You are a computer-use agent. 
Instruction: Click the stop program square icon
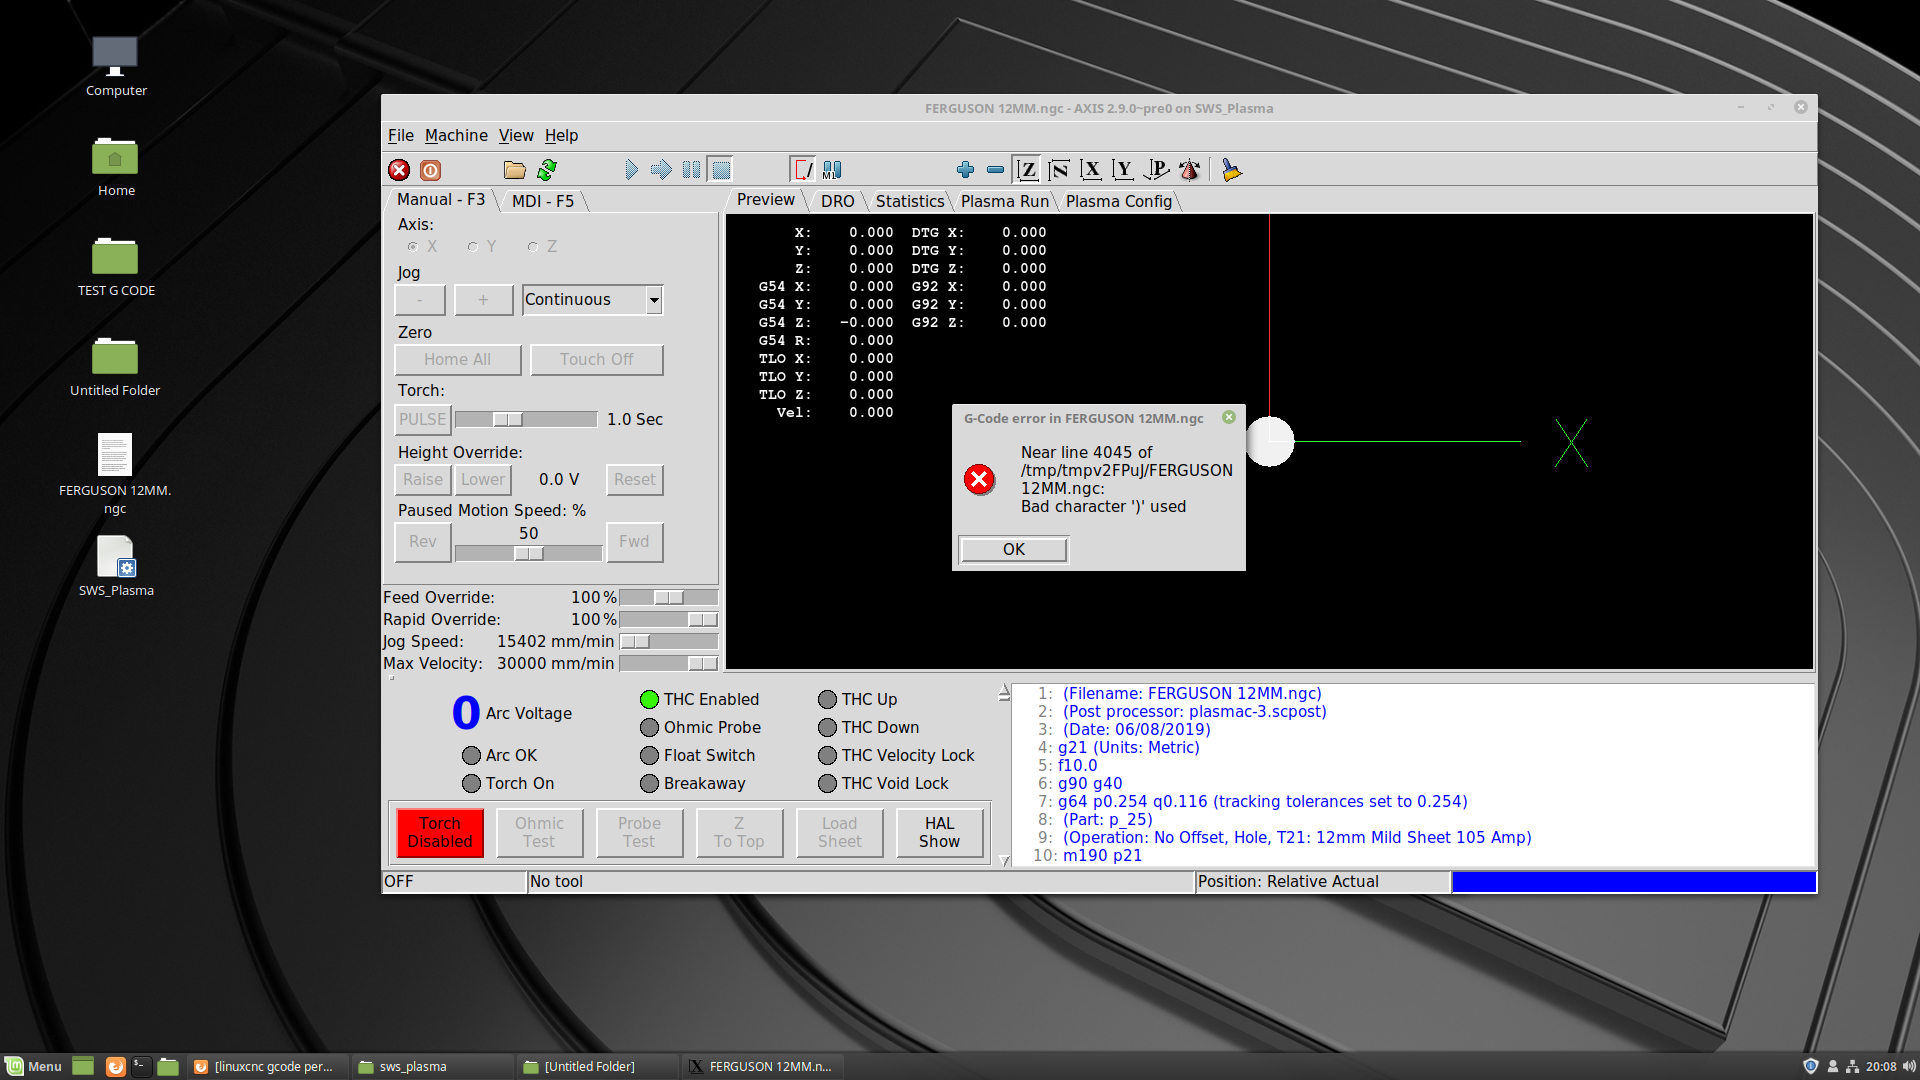pyautogui.click(x=721, y=170)
